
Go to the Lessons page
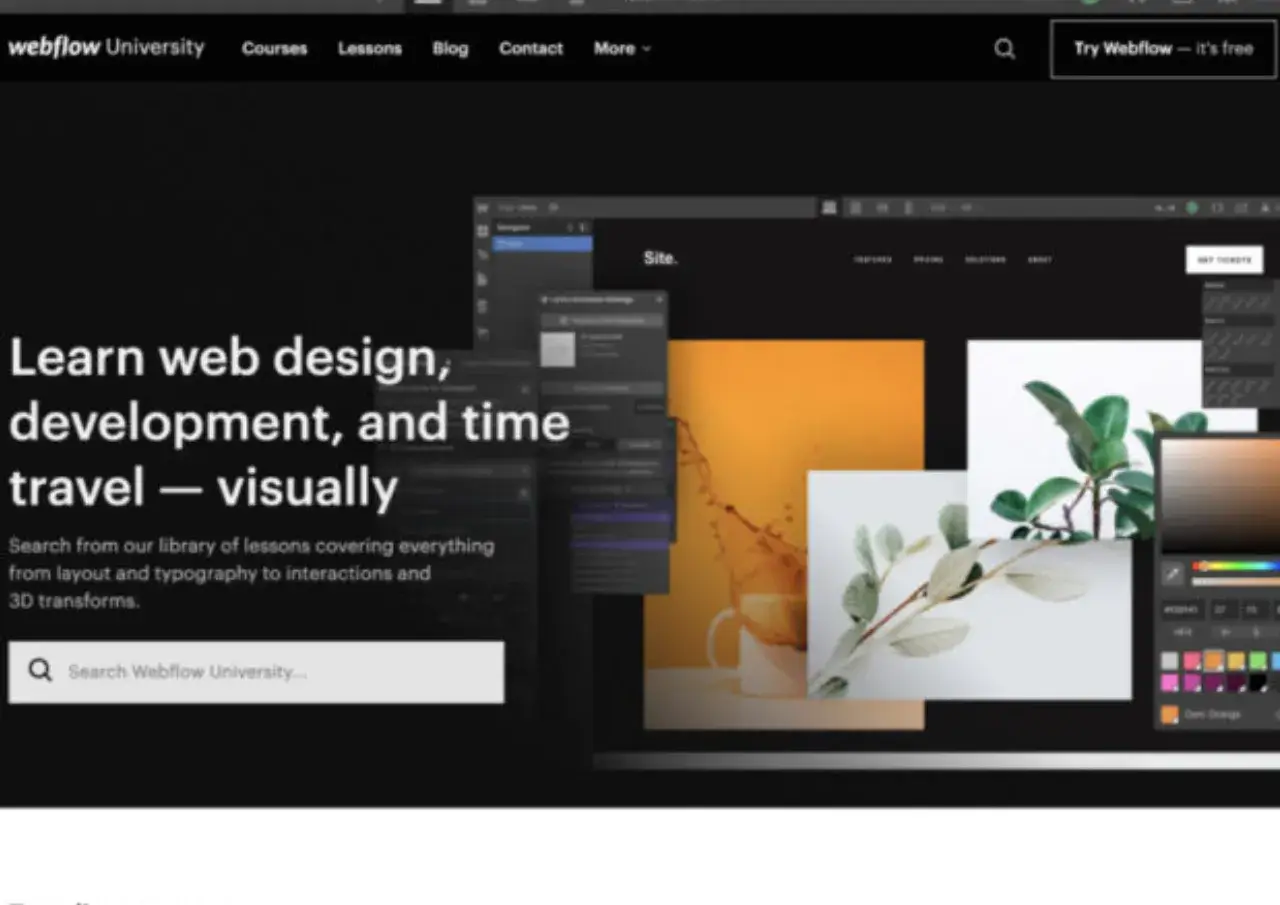[x=369, y=48]
